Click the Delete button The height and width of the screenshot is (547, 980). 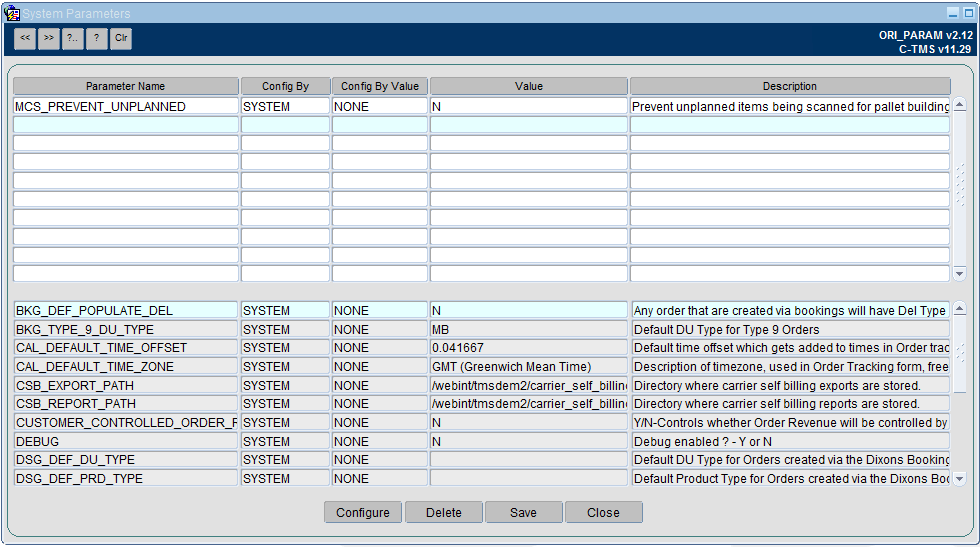pyautogui.click(x=444, y=512)
